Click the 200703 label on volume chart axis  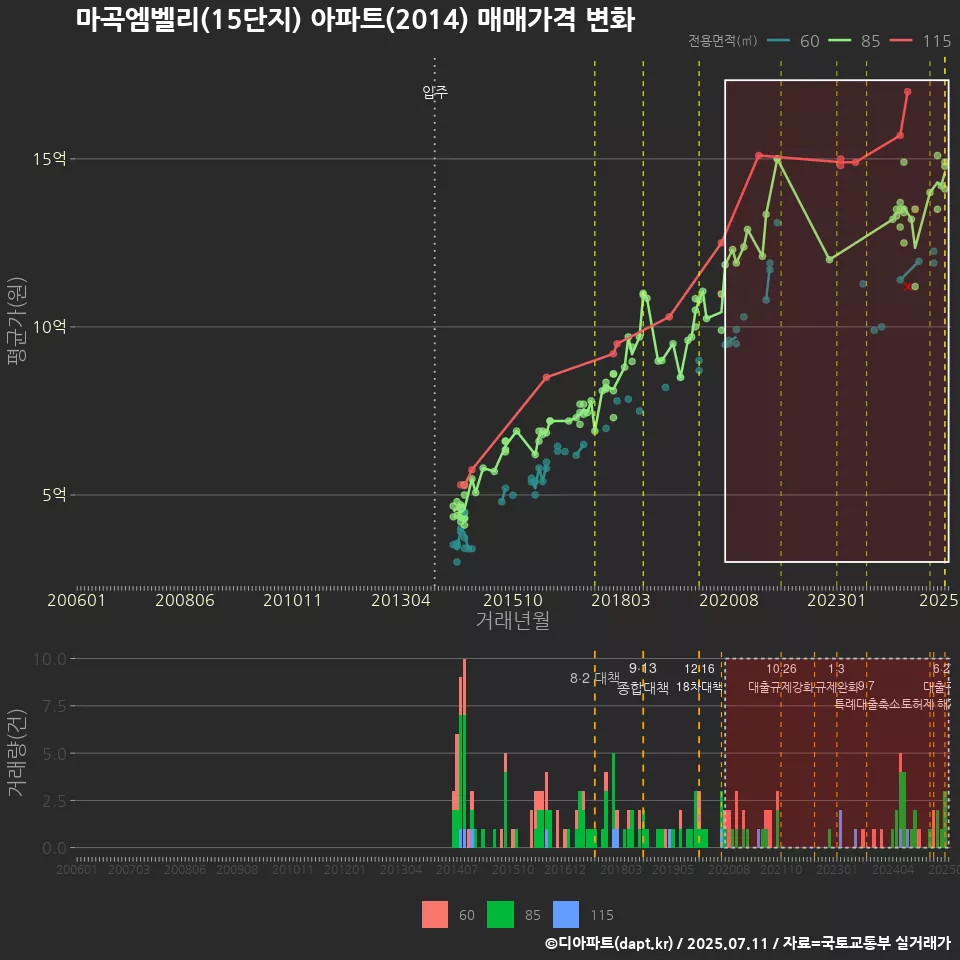tap(129, 869)
